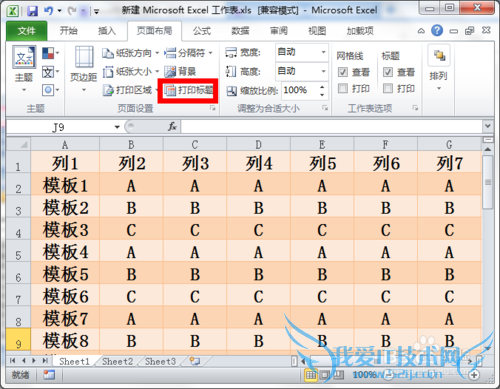Click the Redo icon in quick access toolbar
Viewport: 500px width, 389px height.
(x=72, y=11)
